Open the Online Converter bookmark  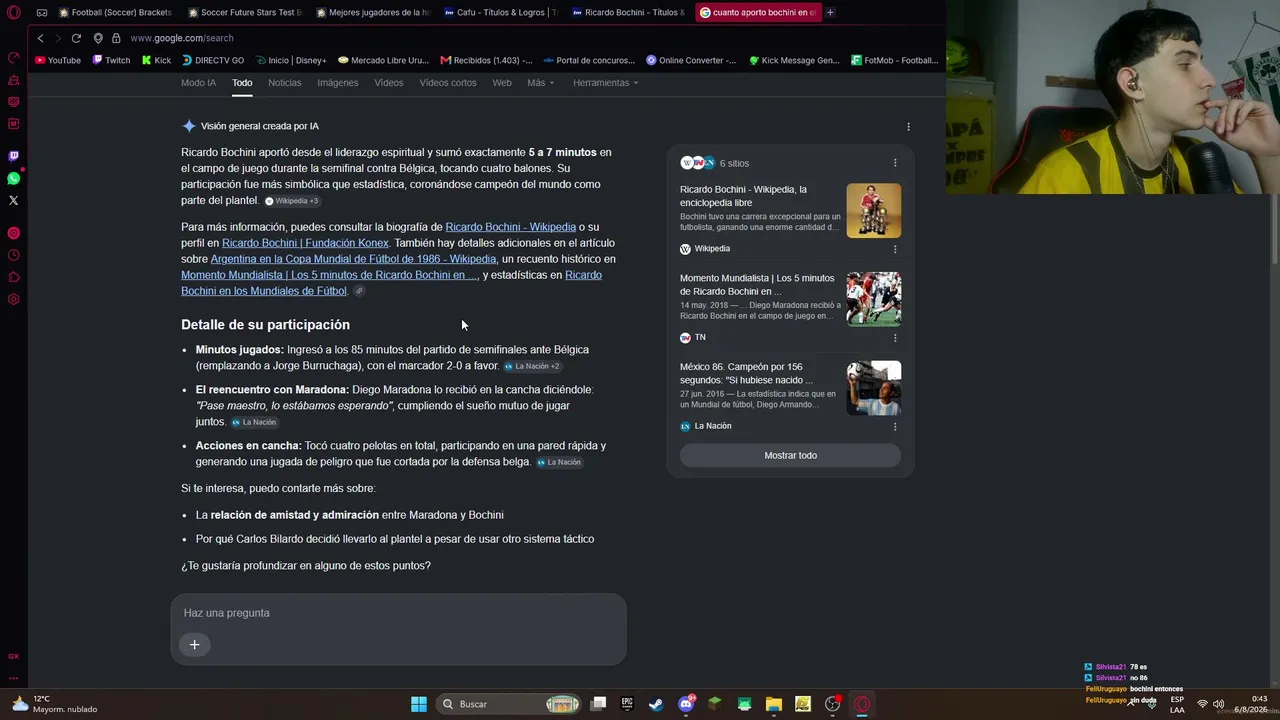pyautogui.click(x=691, y=60)
